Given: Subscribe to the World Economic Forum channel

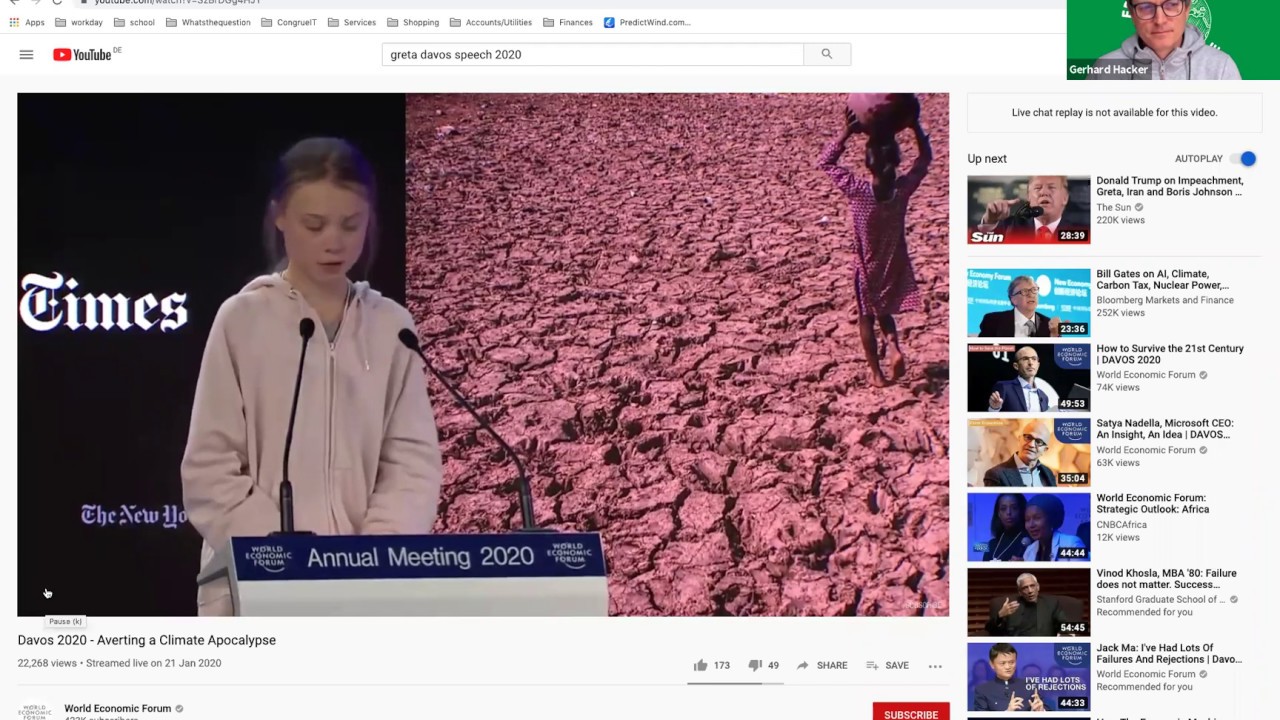Looking at the screenshot, I should [x=911, y=714].
